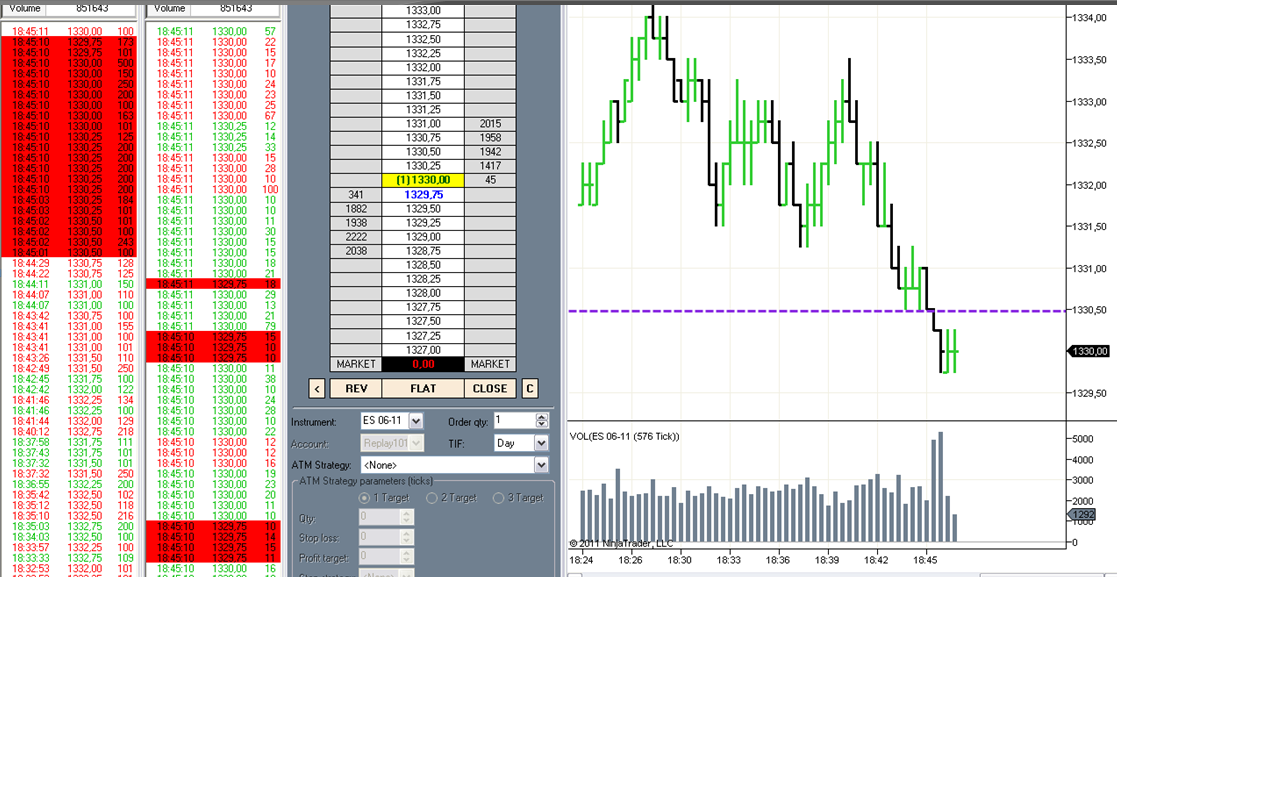Click the 1328,00 price ladder row
This screenshot has width=1280, height=800.
click(x=423, y=293)
